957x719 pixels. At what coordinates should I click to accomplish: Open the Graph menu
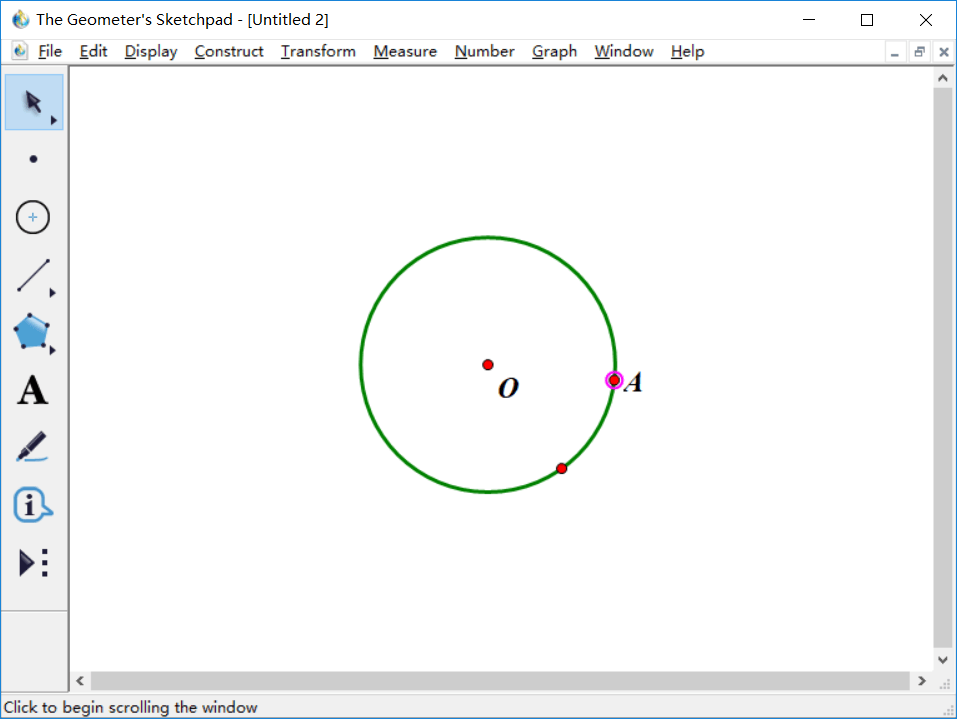554,51
